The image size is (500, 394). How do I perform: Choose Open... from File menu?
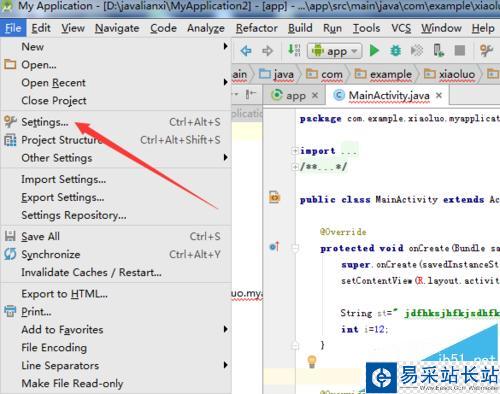[116, 65]
